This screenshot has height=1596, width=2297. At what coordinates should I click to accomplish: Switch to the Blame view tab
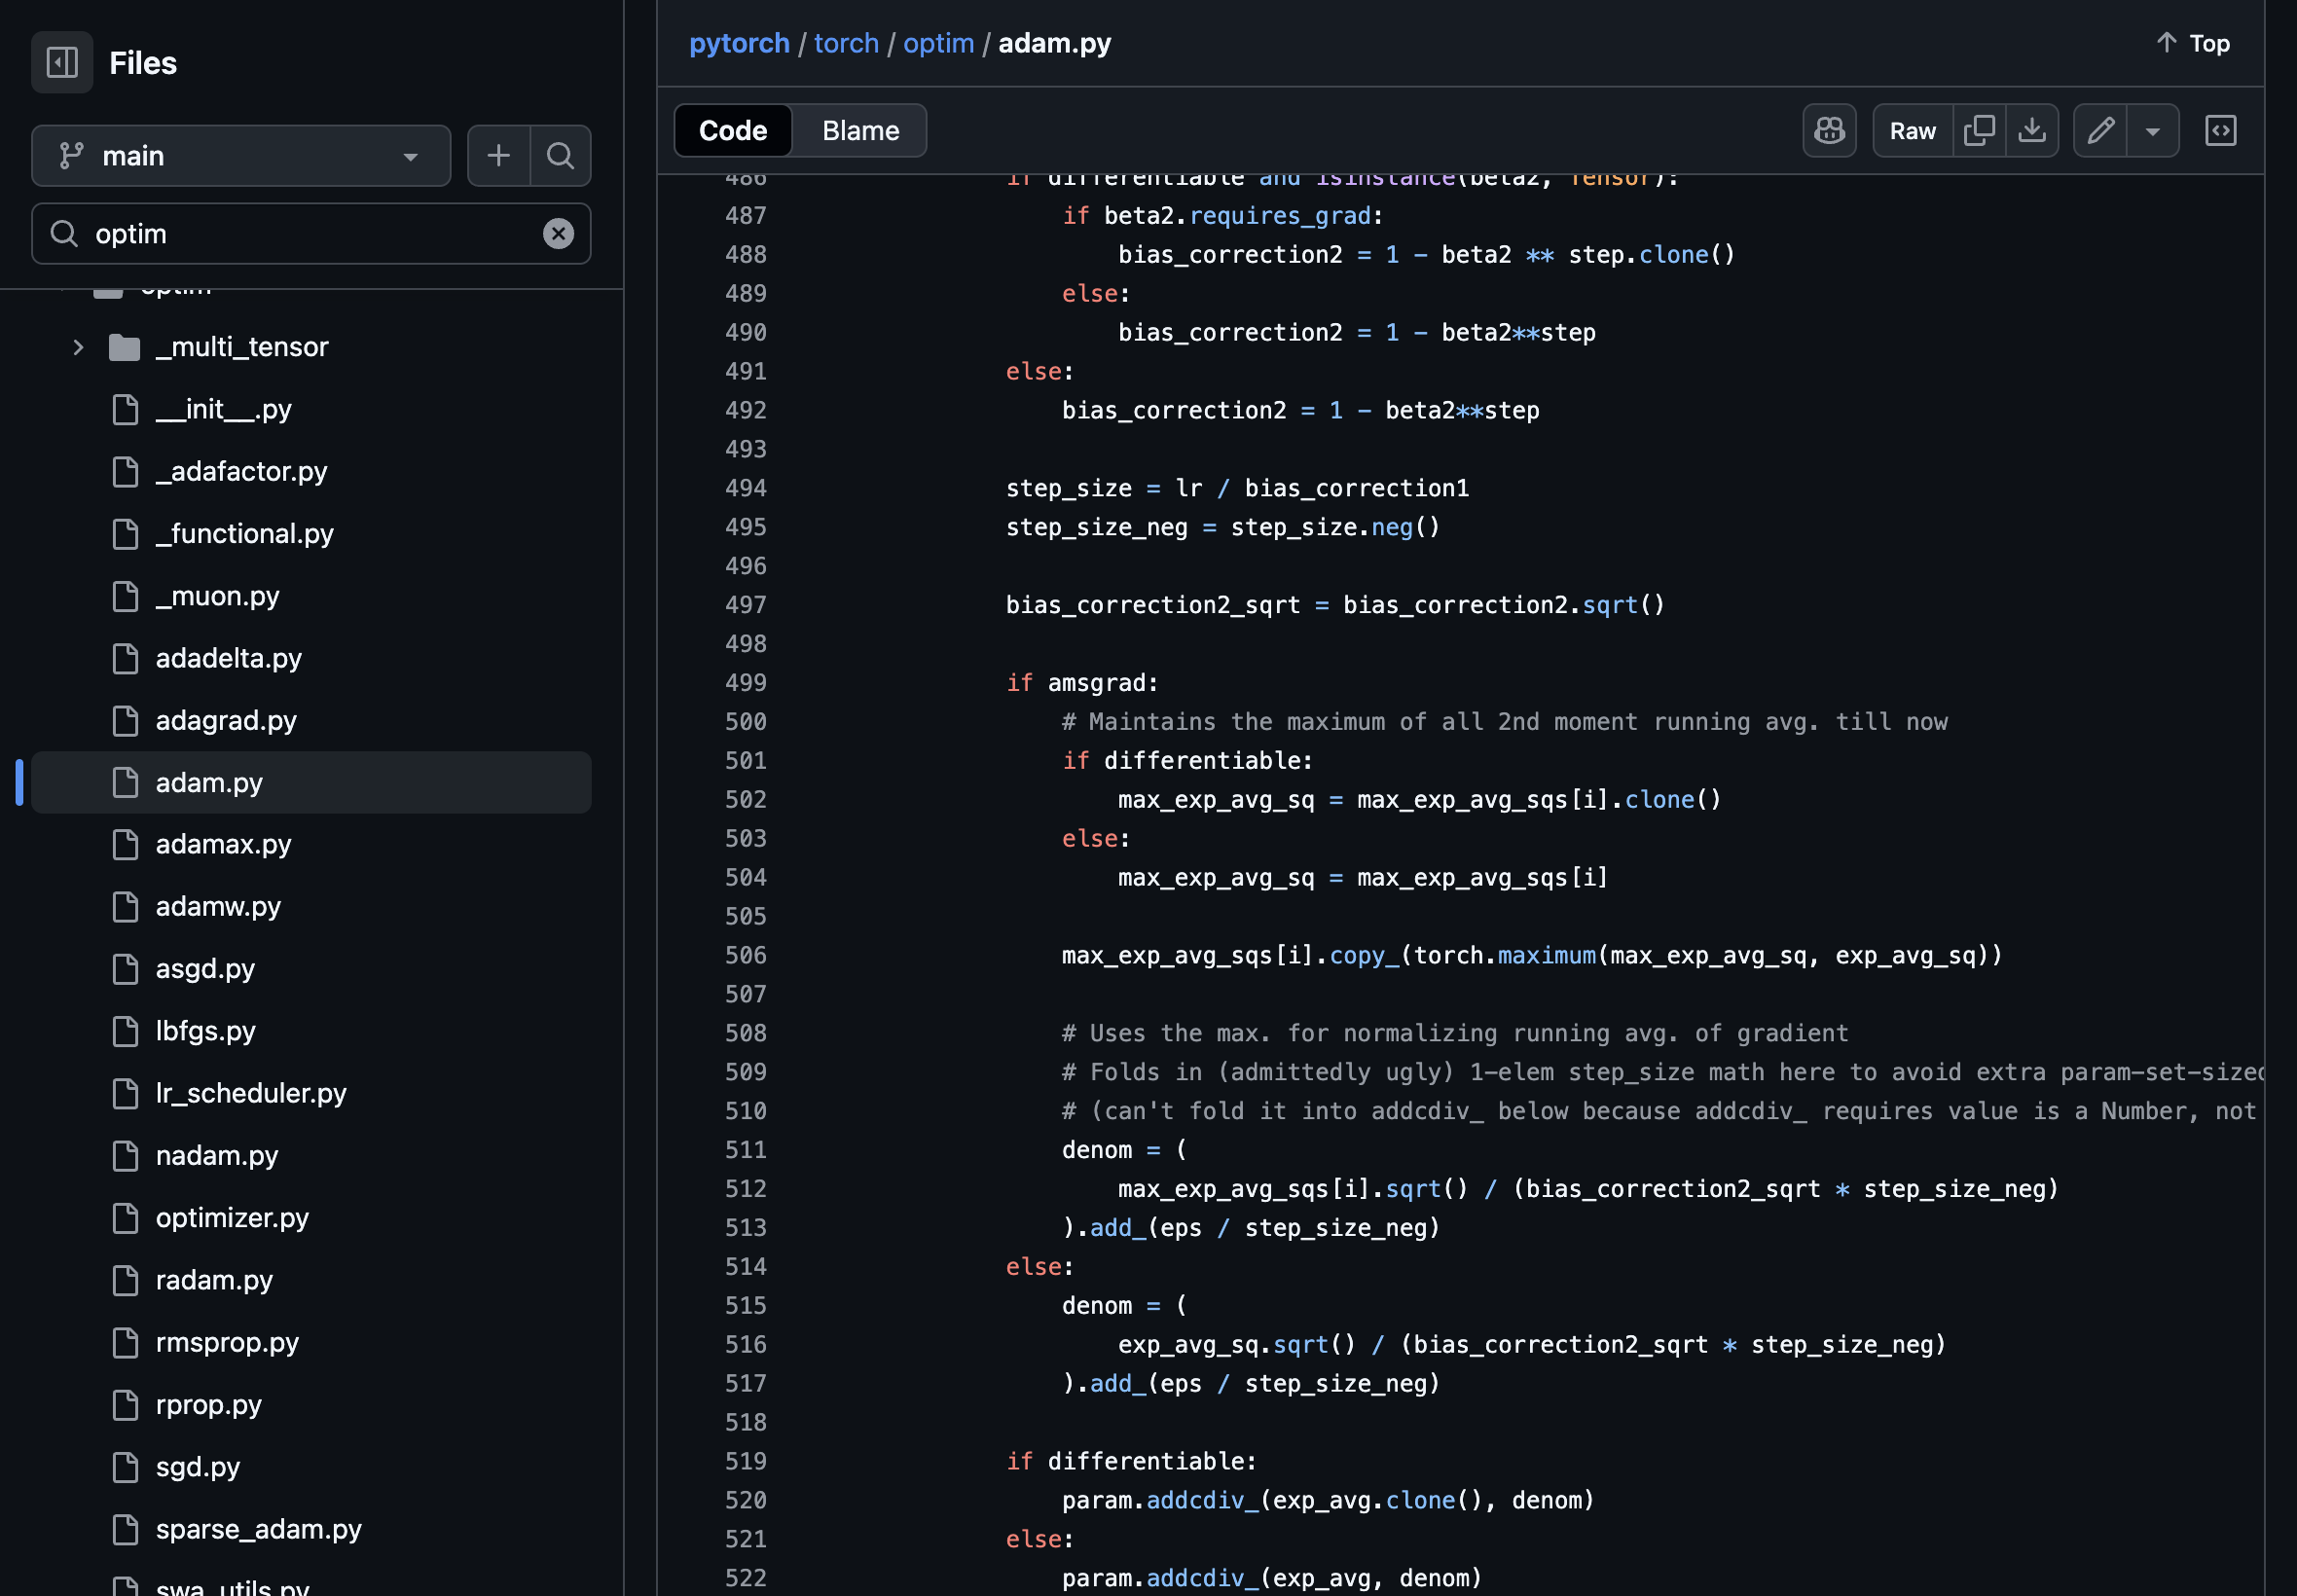click(860, 131)
